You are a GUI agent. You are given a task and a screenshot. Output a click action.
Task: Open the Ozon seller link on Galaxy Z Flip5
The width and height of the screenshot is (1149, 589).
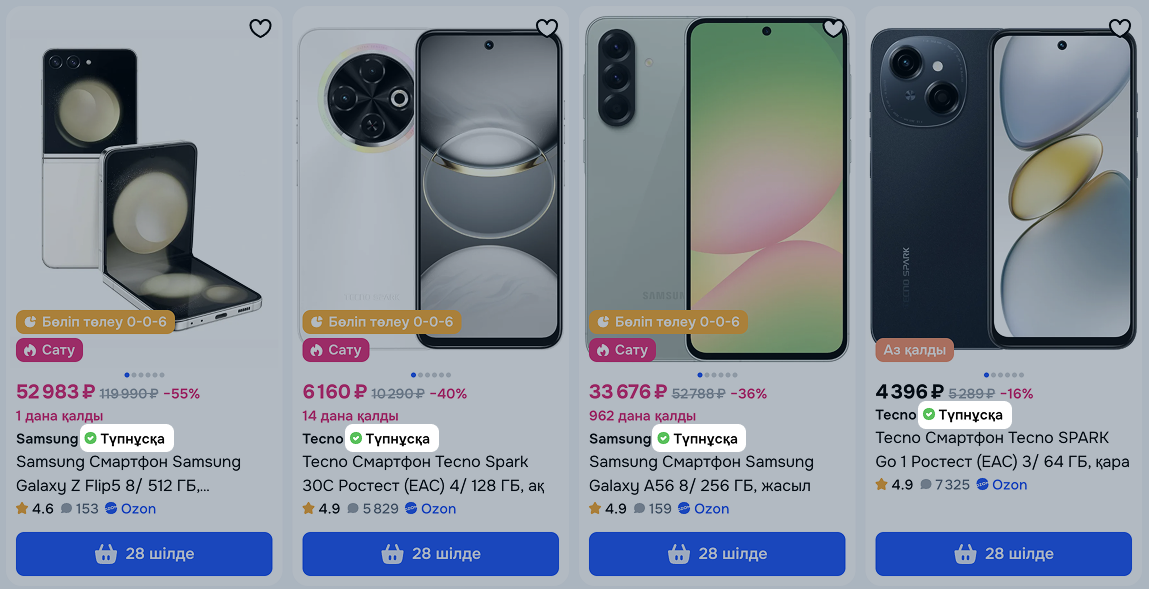tap(130, 508)
